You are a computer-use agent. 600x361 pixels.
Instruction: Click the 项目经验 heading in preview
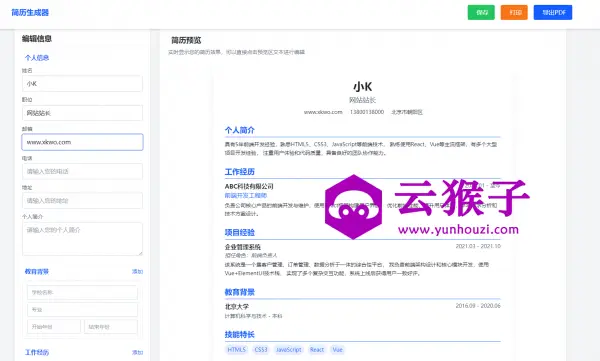240,232
